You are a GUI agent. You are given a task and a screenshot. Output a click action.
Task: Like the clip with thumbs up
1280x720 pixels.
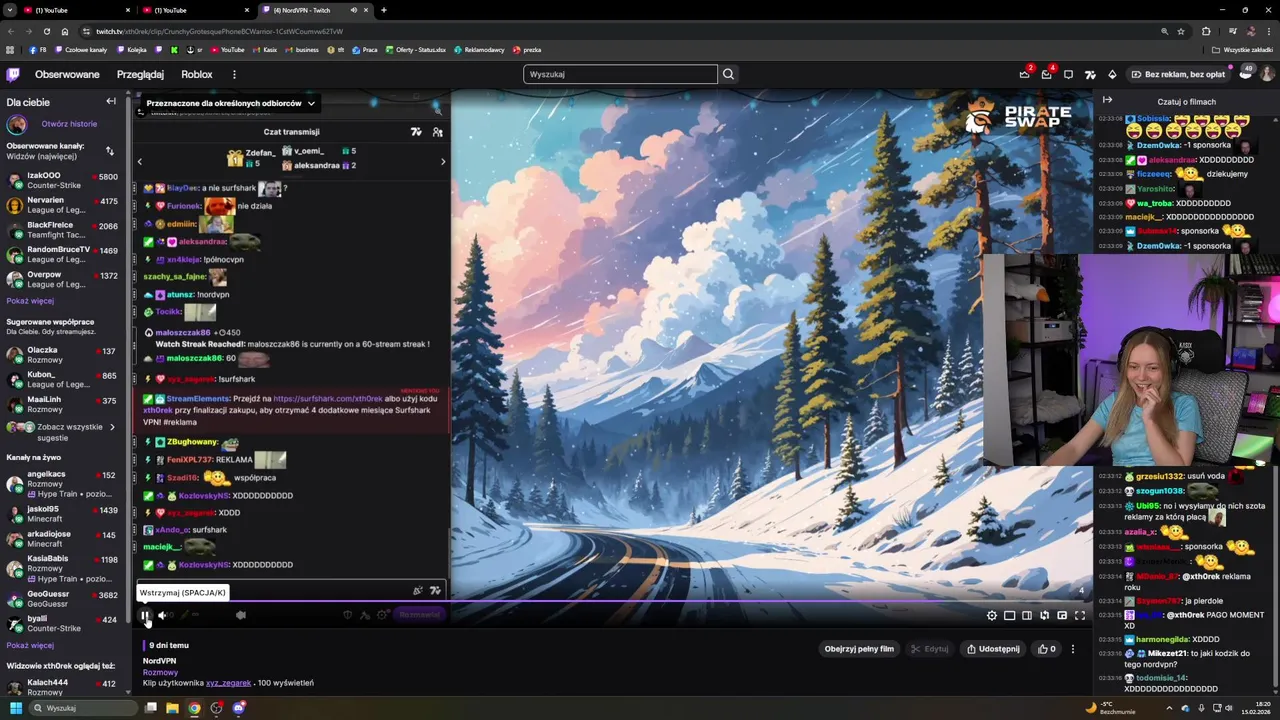point(1047,649)
